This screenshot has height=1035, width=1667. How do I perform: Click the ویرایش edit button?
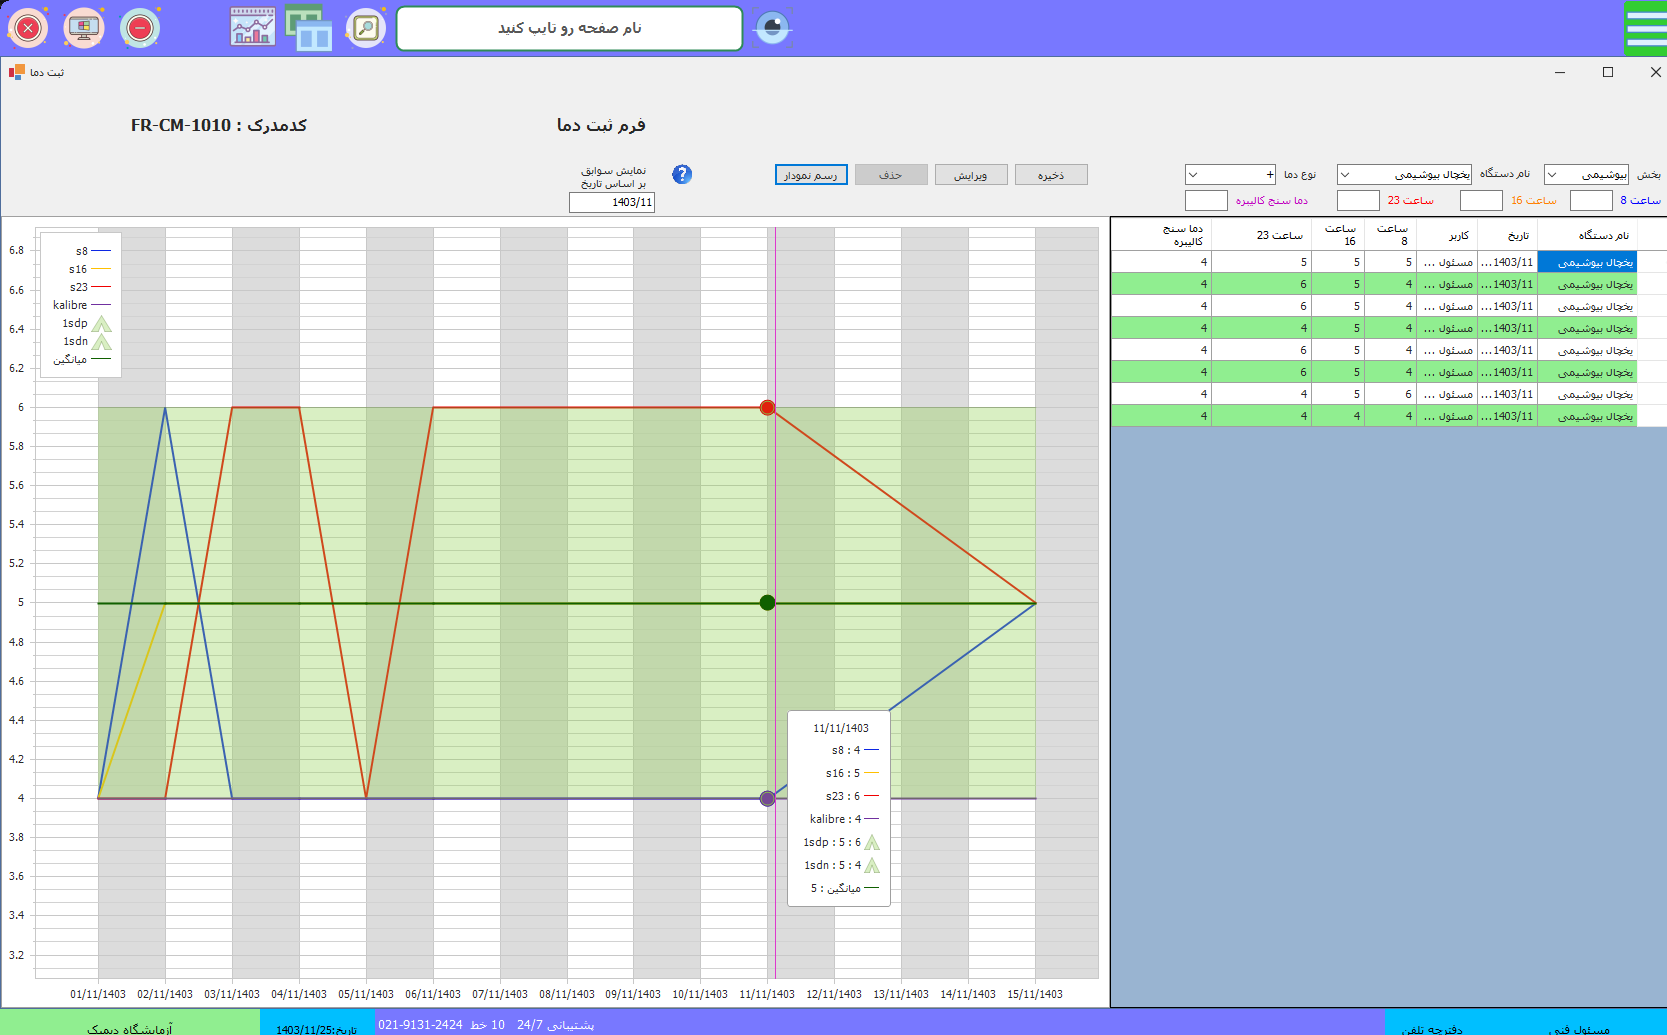click(970, 175)
